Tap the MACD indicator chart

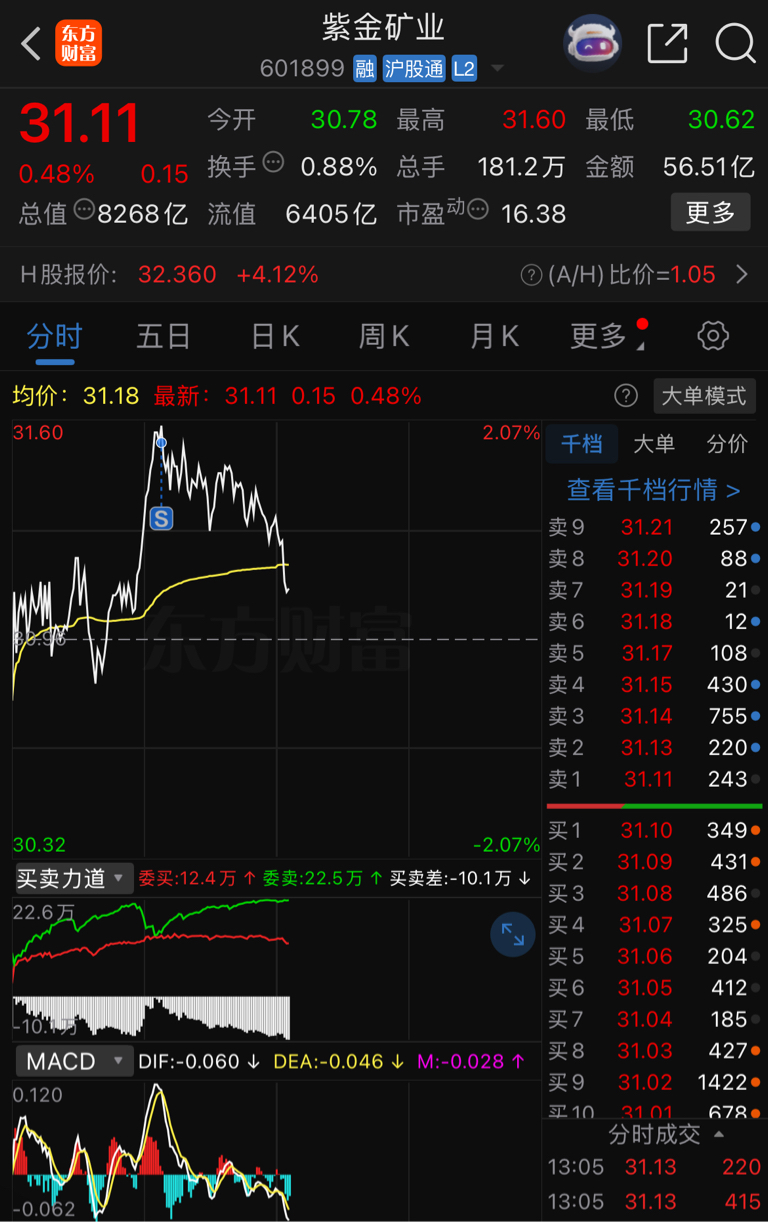(277, 1150)
